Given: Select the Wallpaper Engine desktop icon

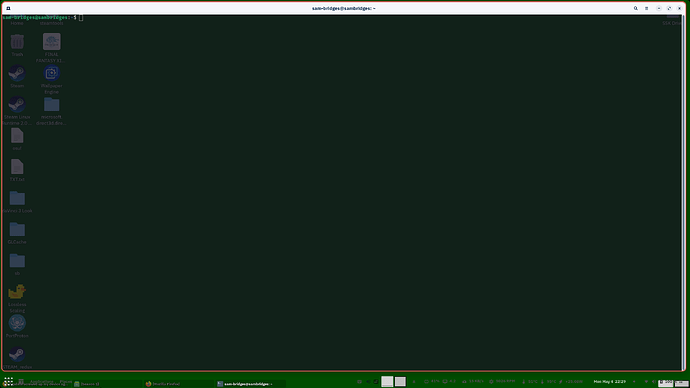Looking at the screenshot, I should pyautogui.click(x=51, y=79).
